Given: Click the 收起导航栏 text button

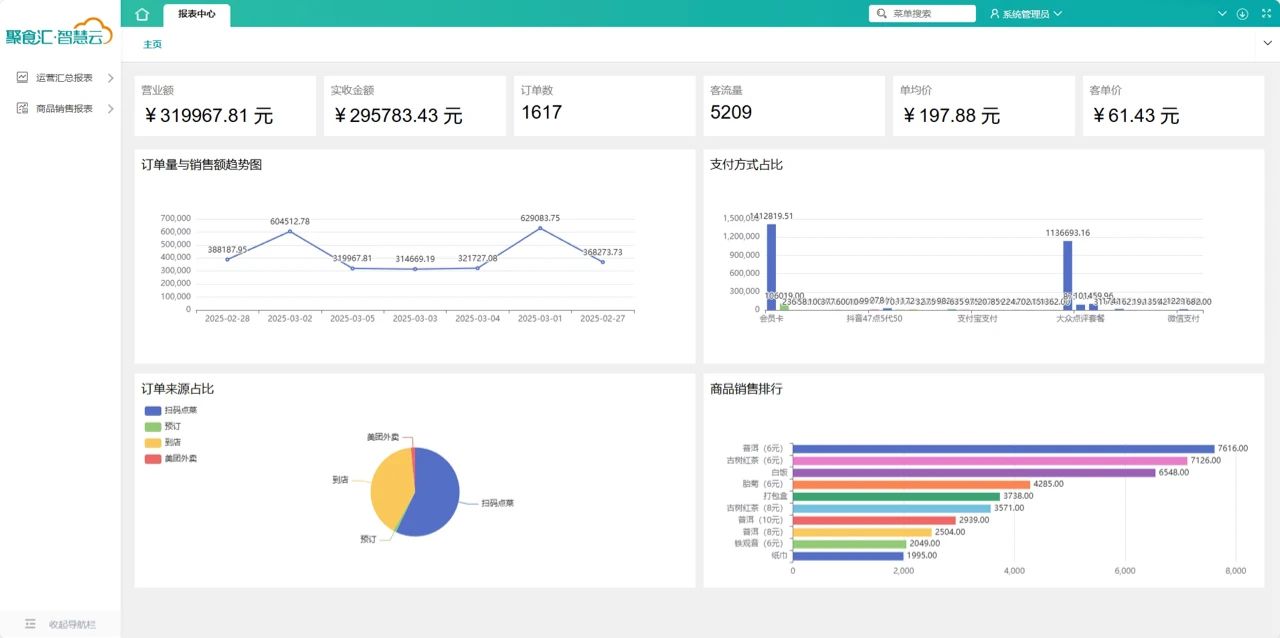Looking at the screenshot, I should pyautogui.click(x=72, y=624).
